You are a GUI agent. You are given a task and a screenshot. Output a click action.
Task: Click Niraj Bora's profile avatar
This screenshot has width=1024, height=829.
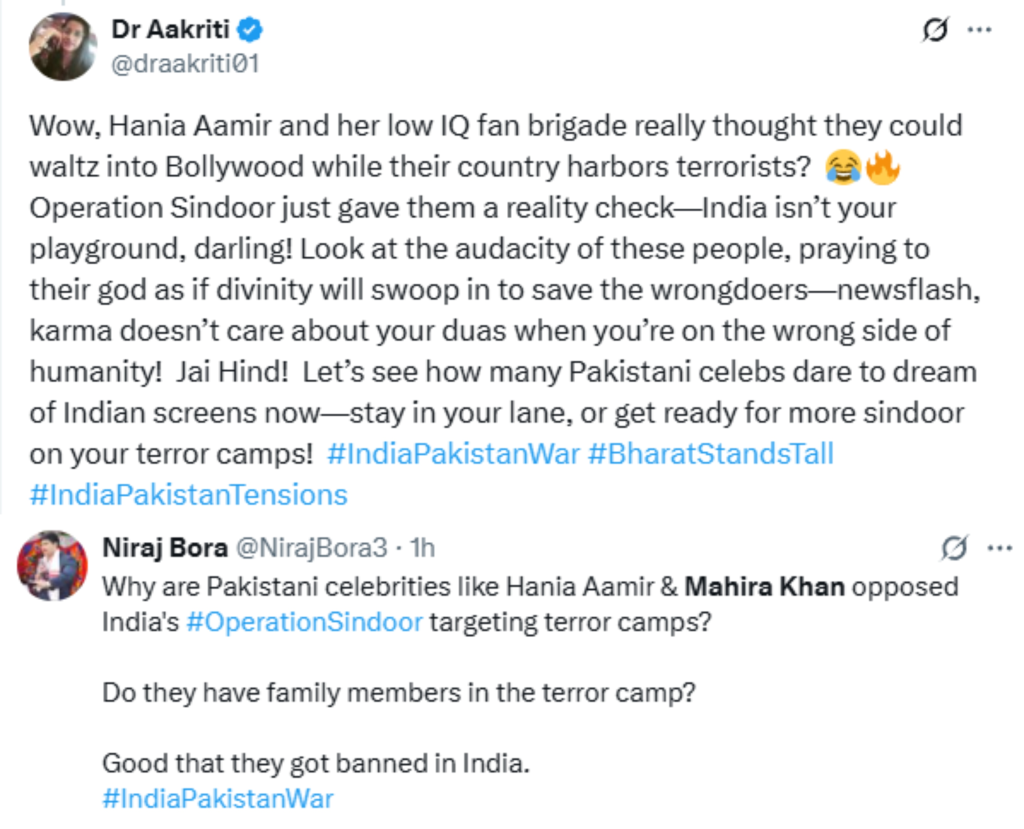point(53,565)
